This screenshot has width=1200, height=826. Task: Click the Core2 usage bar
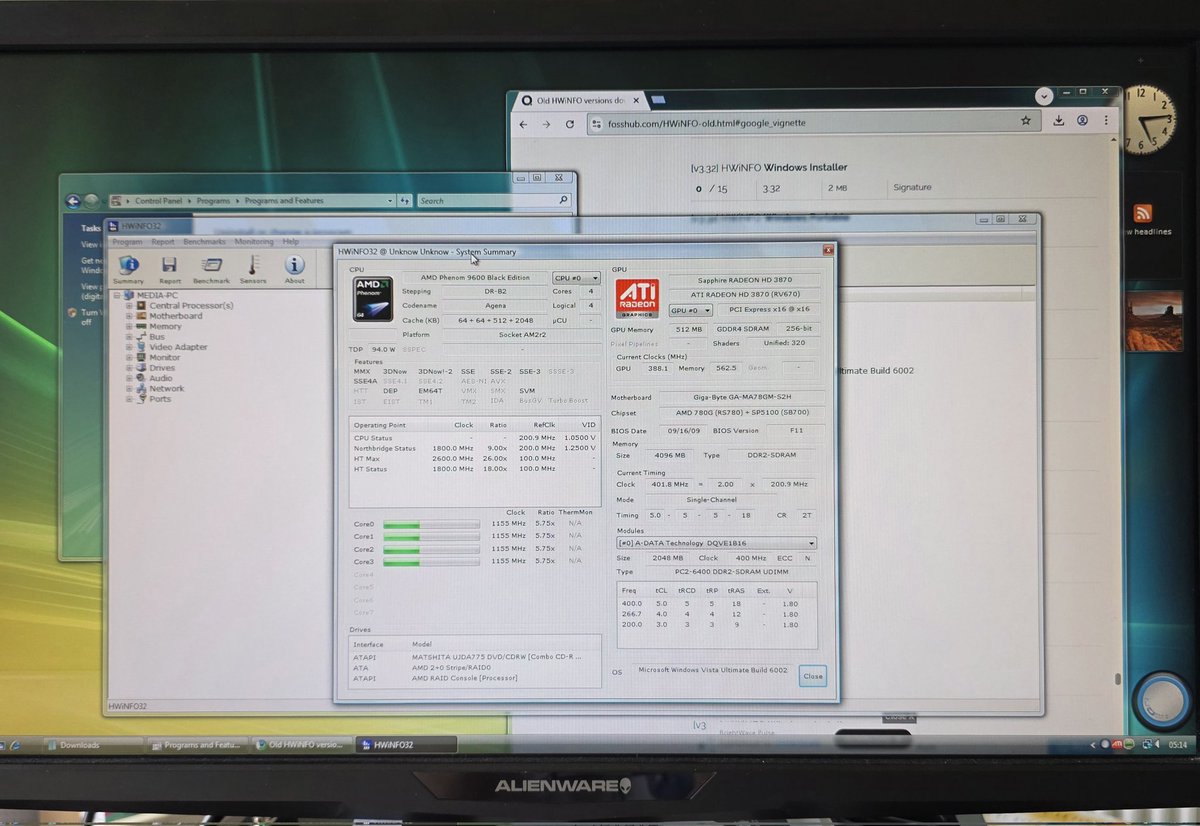431,549
